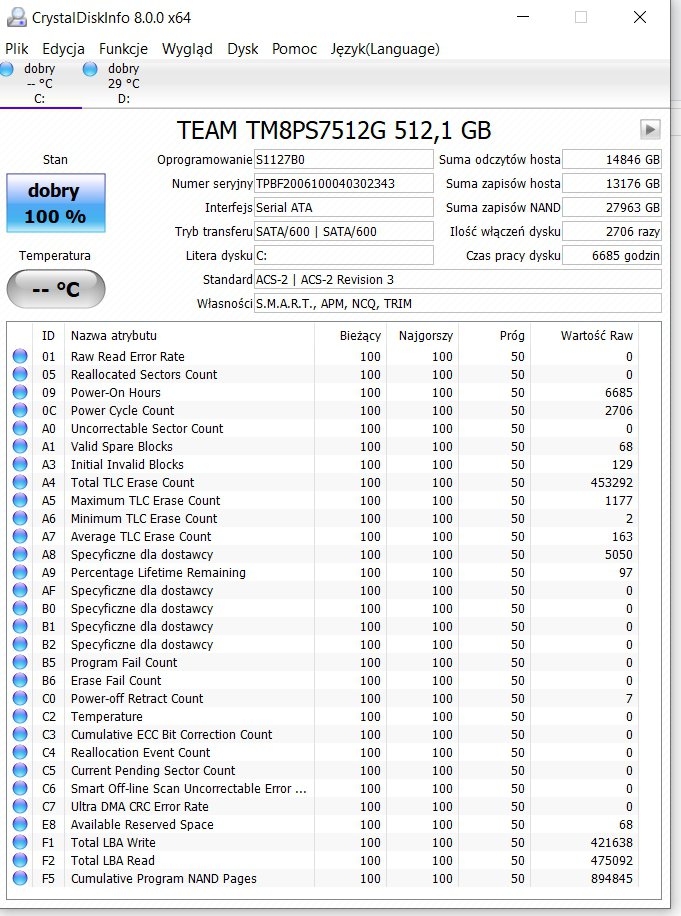Click the Suma odczytów hosta value 14846 GB

[x=611, y=159]
